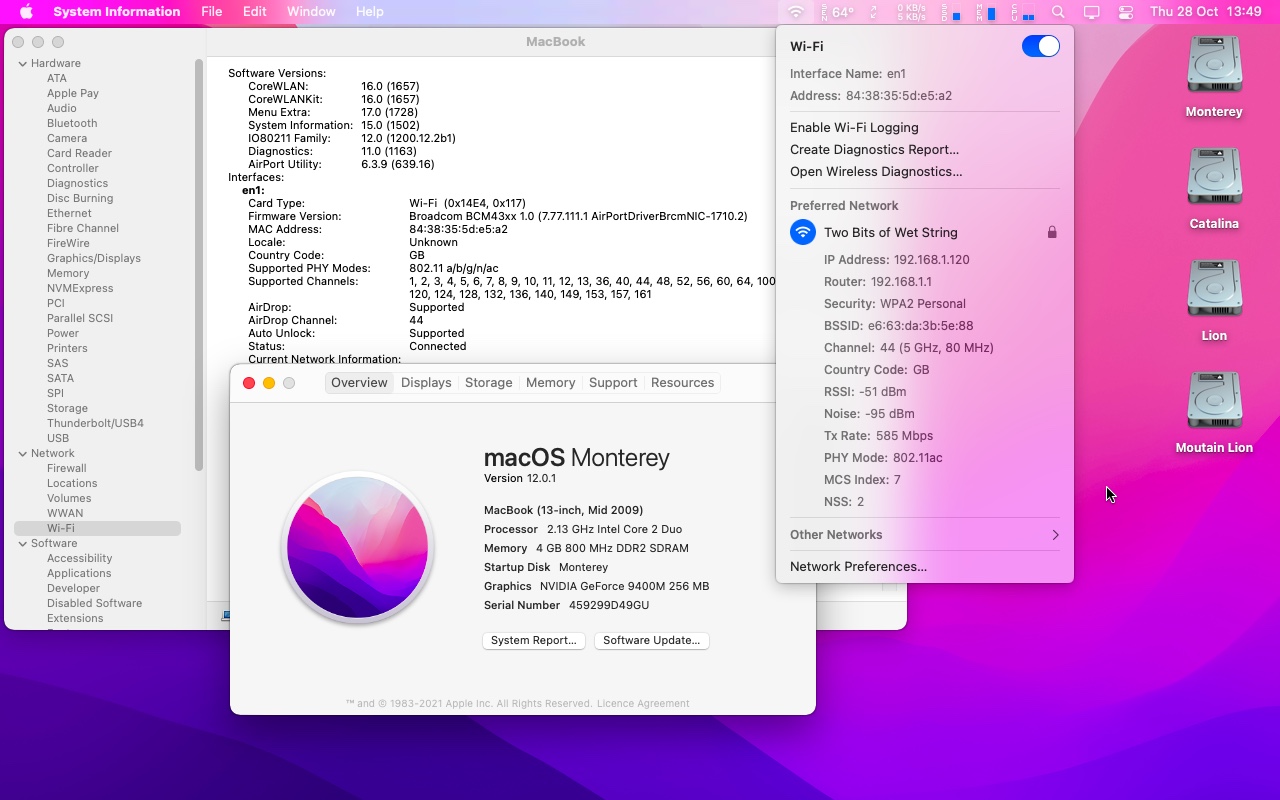Select Wi-Fi in the sidebar
Screen dimensions: 1280x800
coord(97,528)
